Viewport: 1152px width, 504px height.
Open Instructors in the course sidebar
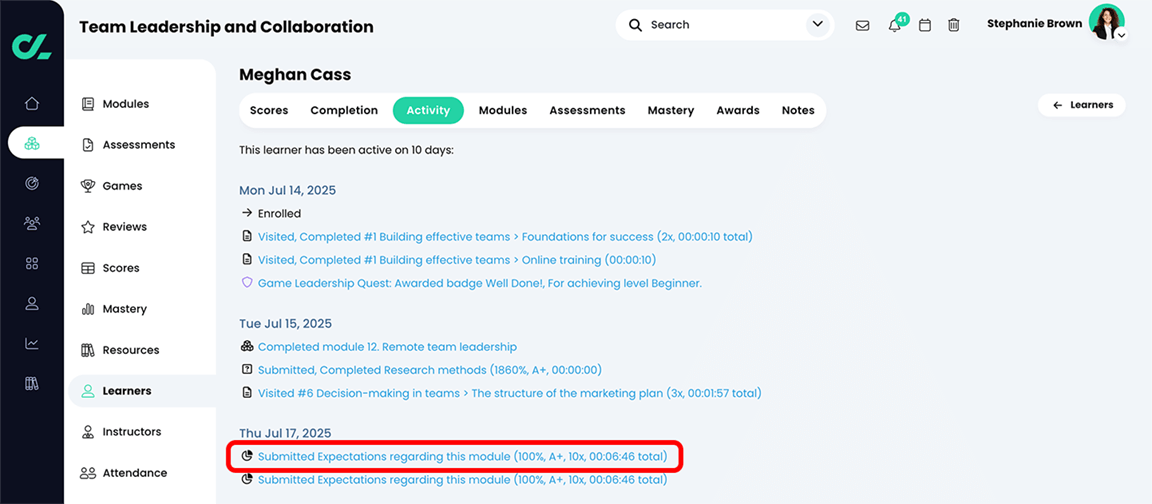coord(122,432)
